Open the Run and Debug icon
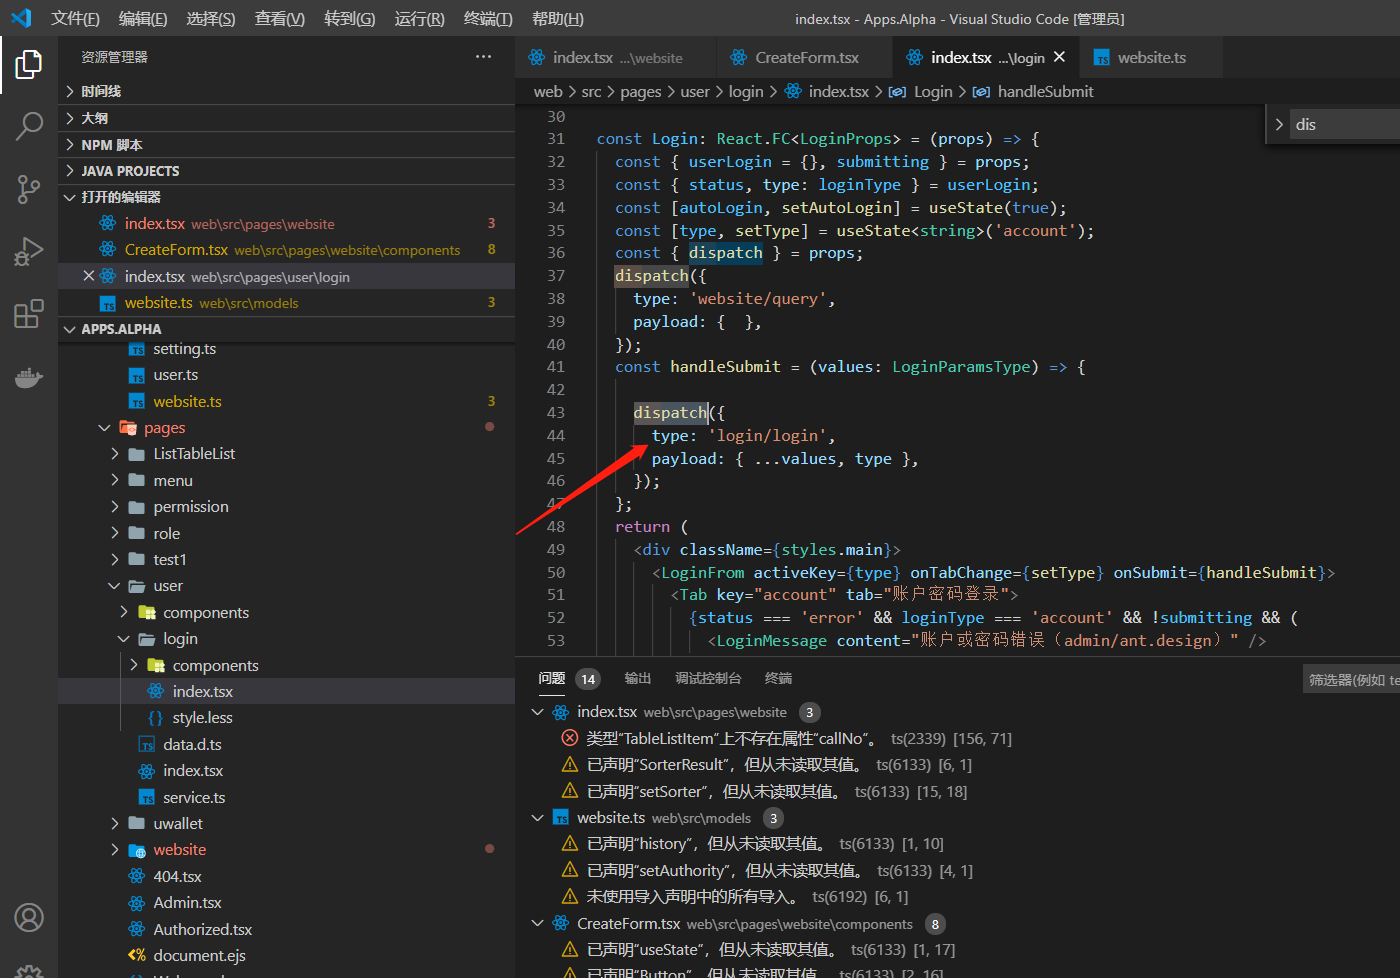Image resolution: width=1400 pixels, height=978 pixels. click(x=29, y=251)
